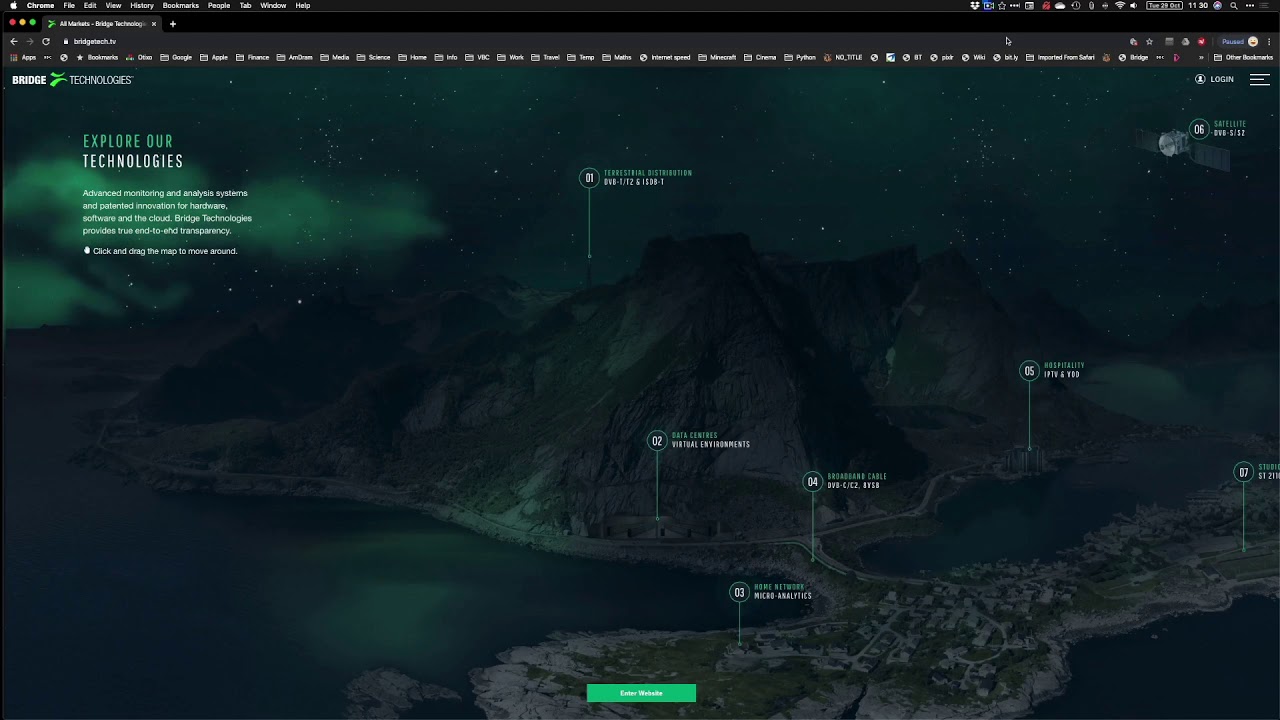The width and height of the screenshot is (1280, 720).
Task: Open the Notification Center icon
Action: coord(1264,5)
